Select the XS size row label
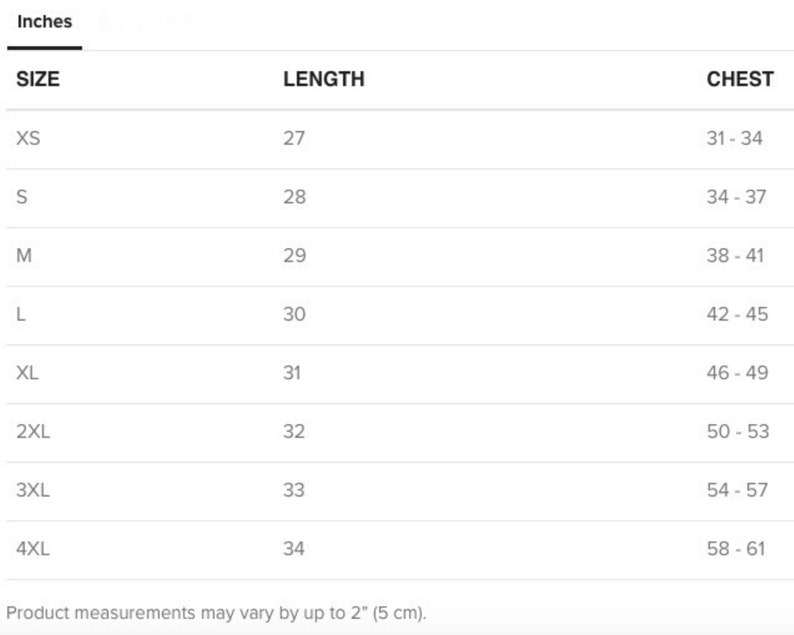This screenshot has height=635, width=794. click(x=28, y=138)
